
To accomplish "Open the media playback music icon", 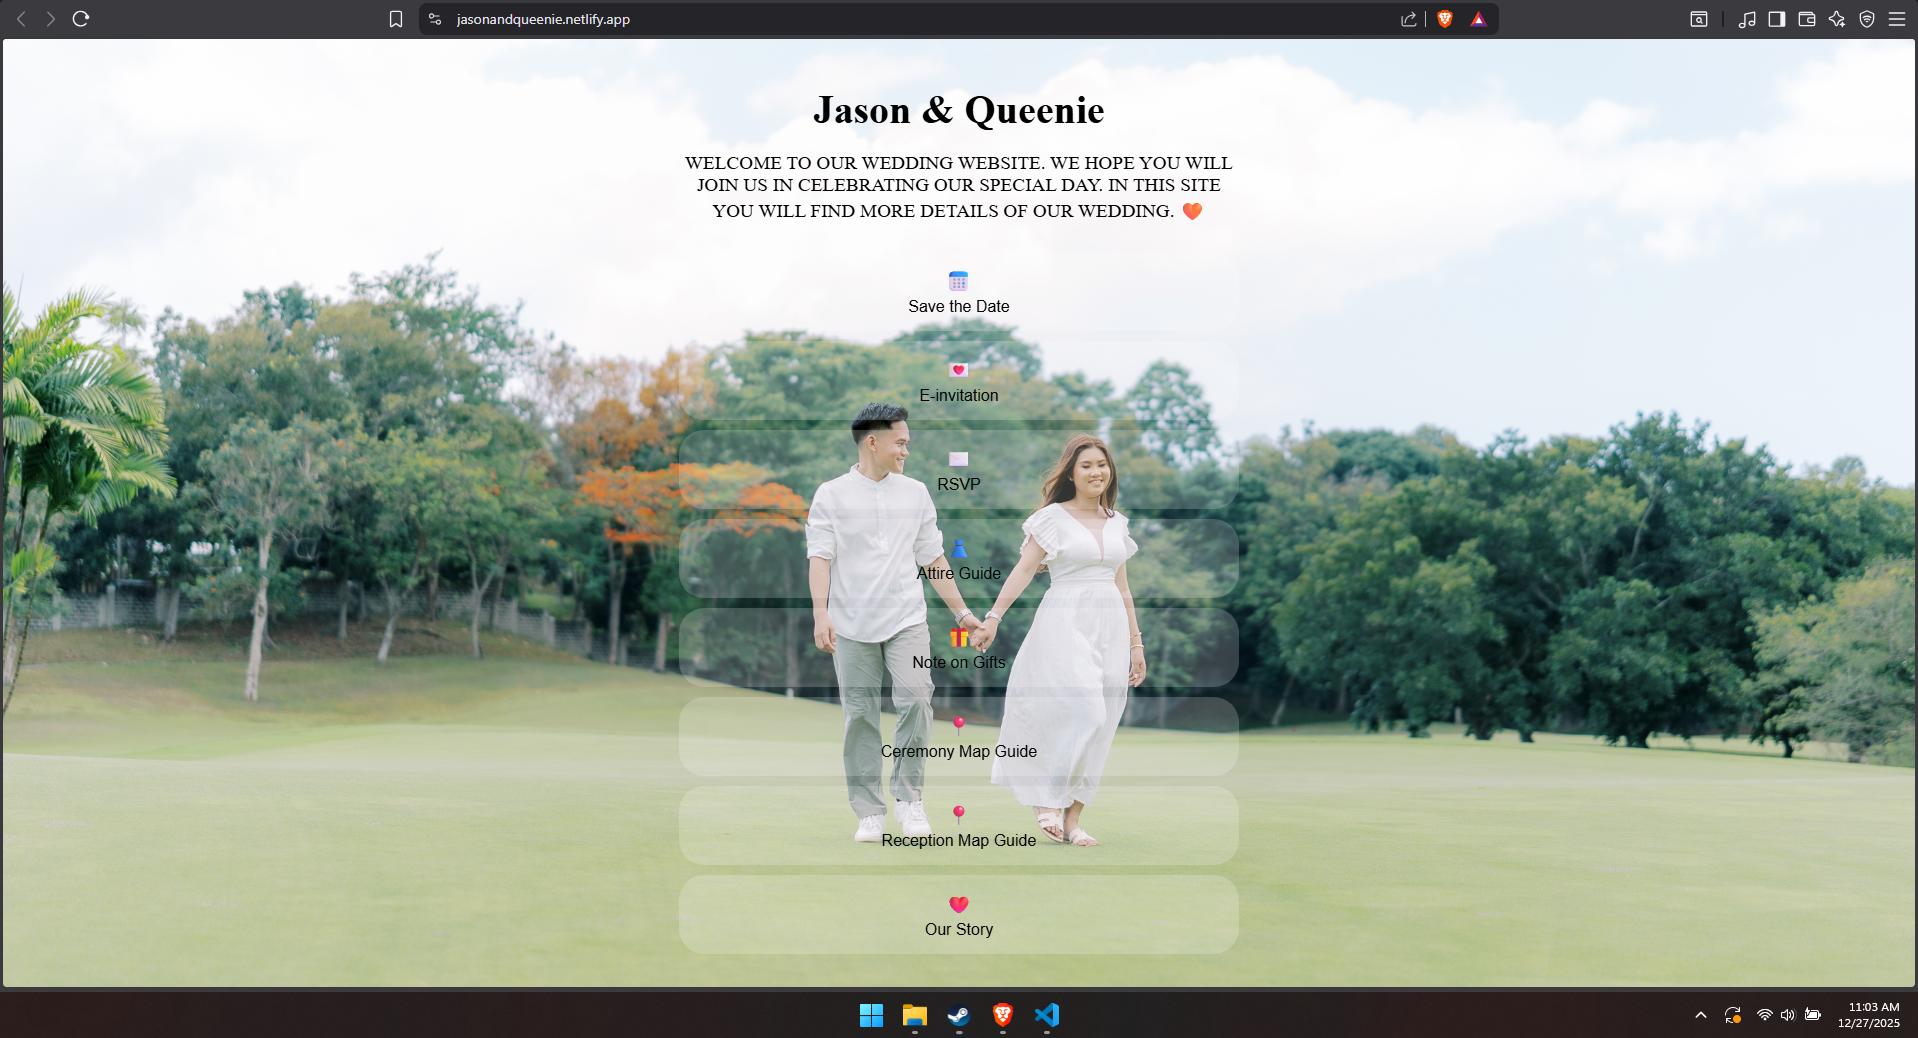I will pos(1747,18).
